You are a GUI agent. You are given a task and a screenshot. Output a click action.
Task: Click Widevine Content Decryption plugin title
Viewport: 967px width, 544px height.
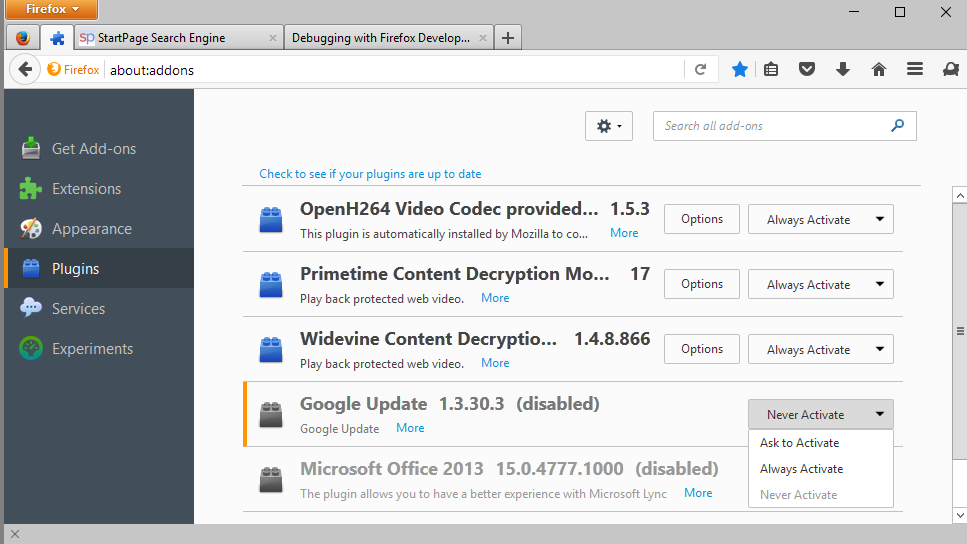[428, 339]
